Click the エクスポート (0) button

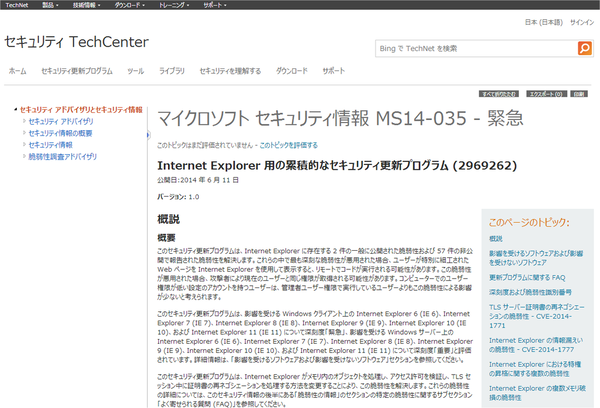[546, 94]
